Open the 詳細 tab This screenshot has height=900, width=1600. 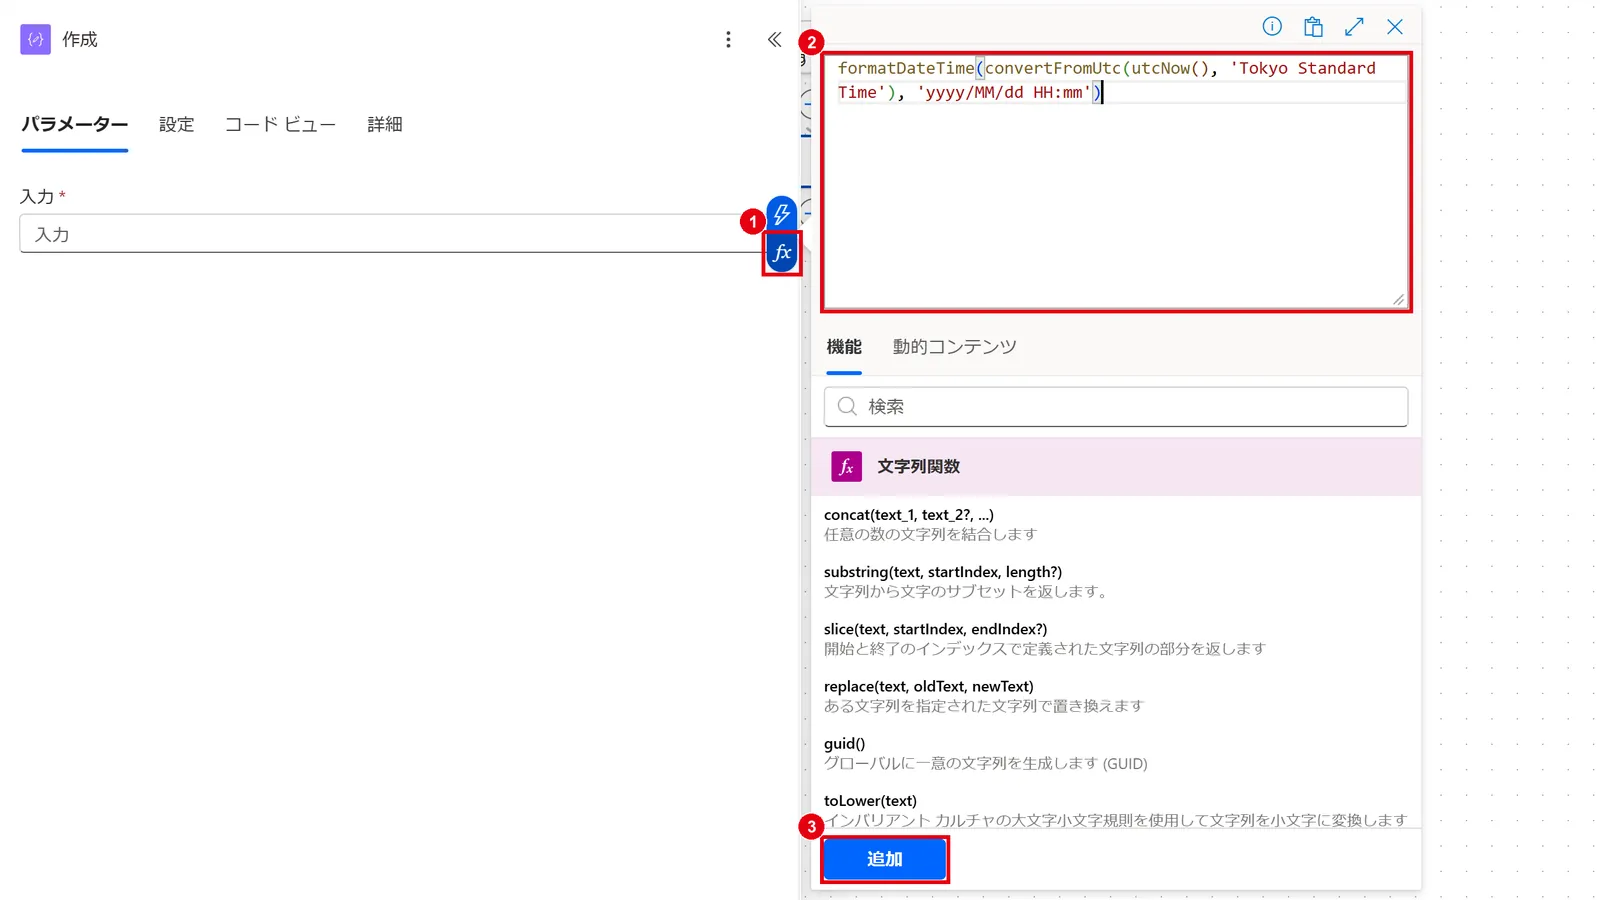[384, 124]
